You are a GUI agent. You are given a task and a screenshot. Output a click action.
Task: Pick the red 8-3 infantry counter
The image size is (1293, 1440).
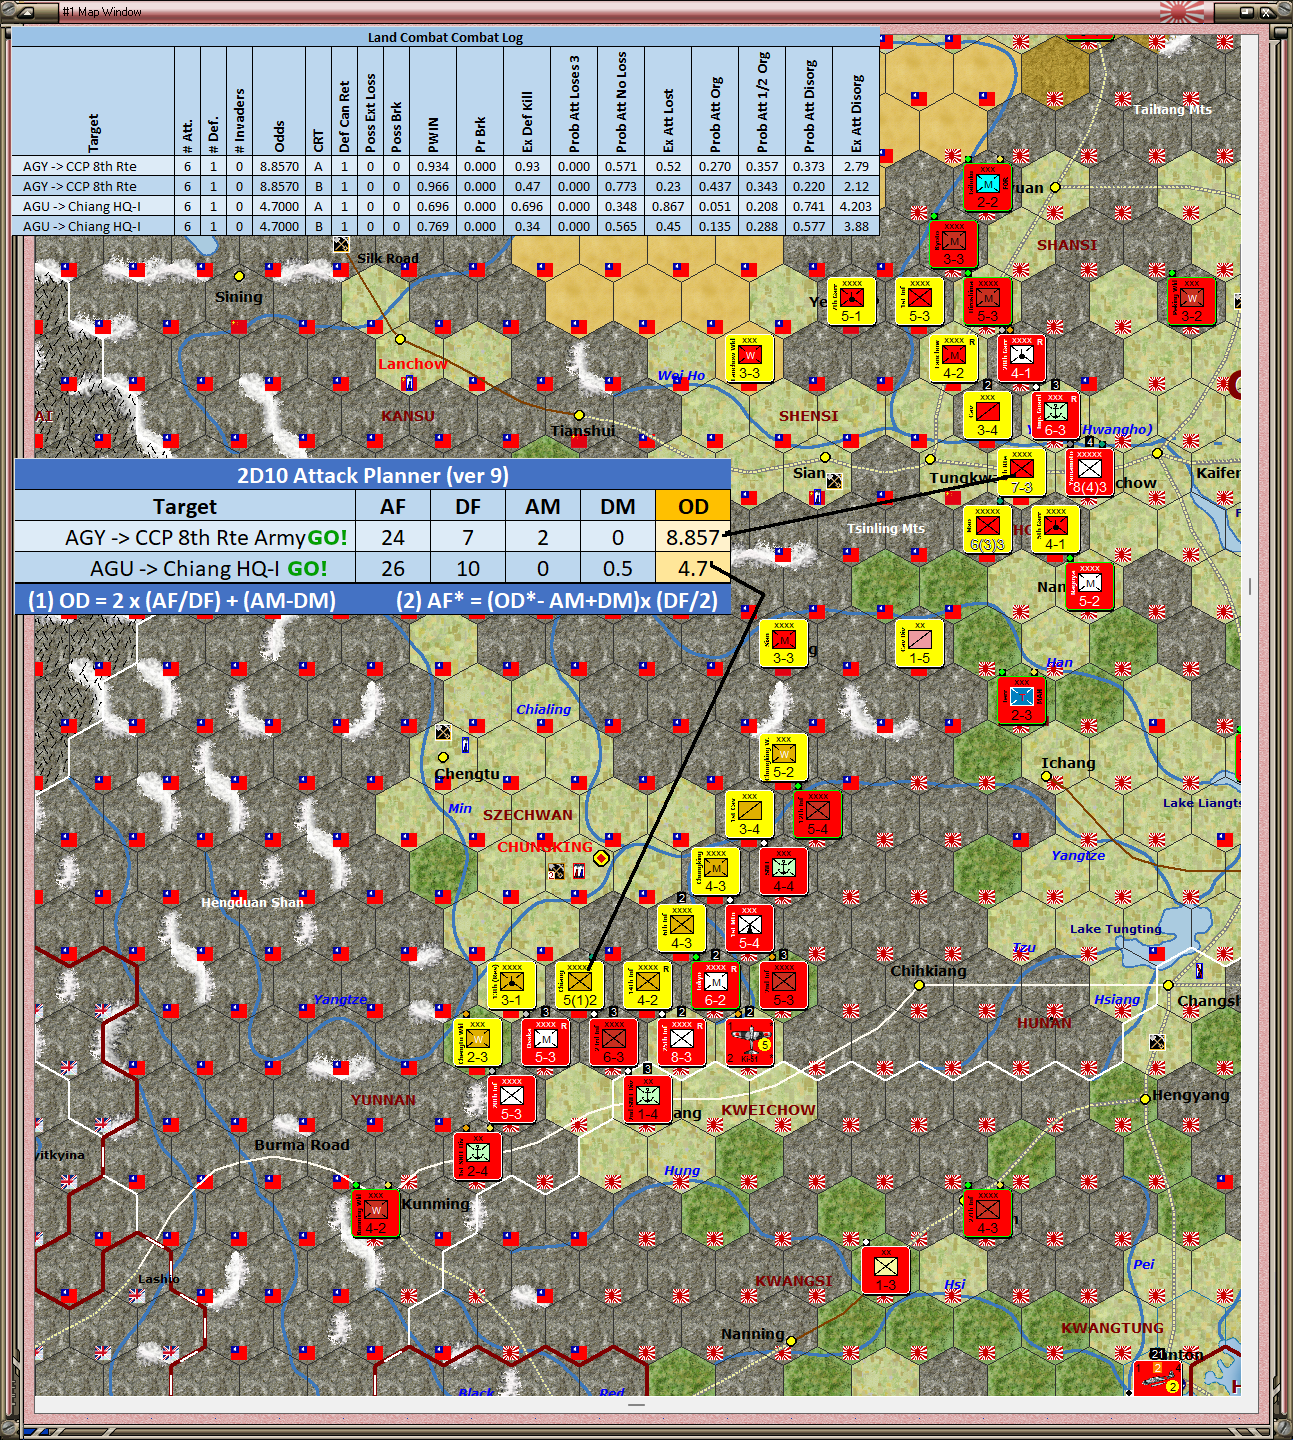tap(682, 1042)
